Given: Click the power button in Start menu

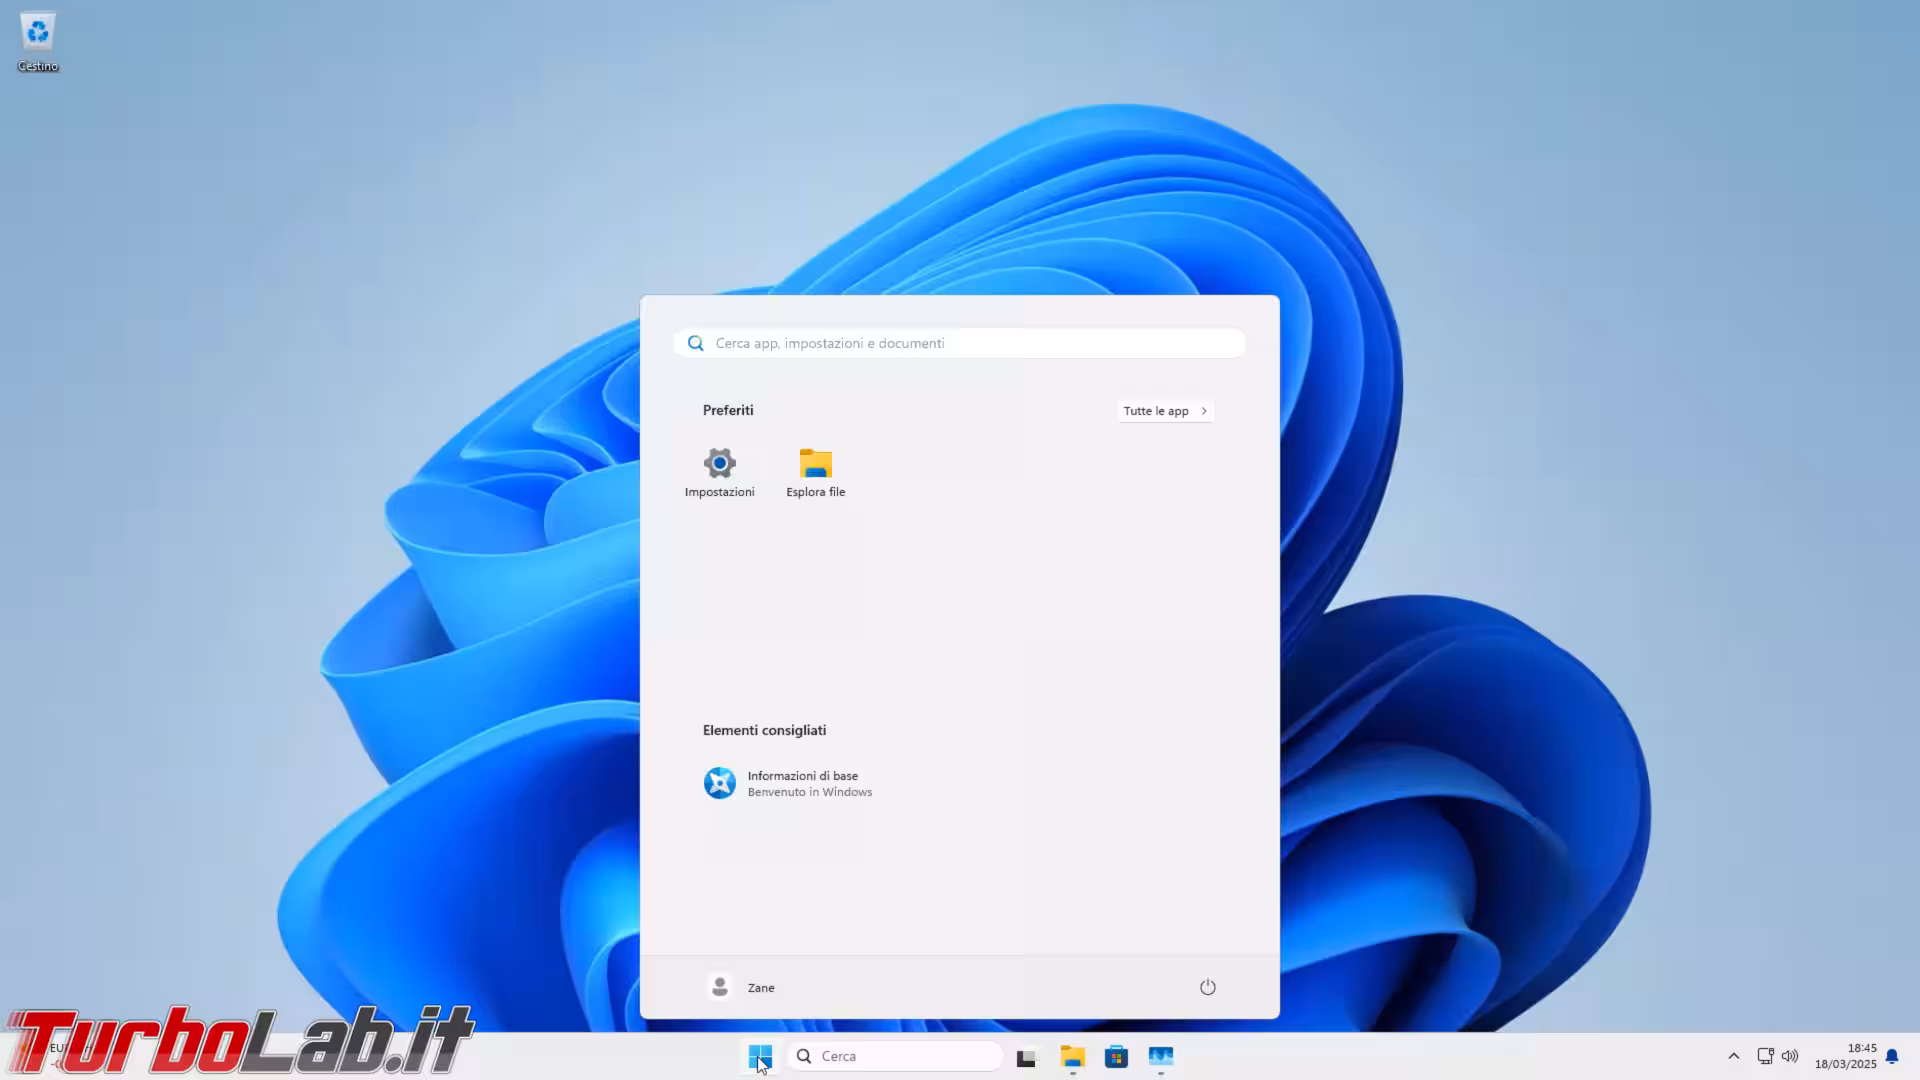Looking at the screenshot, I should tap(1207, 987).
